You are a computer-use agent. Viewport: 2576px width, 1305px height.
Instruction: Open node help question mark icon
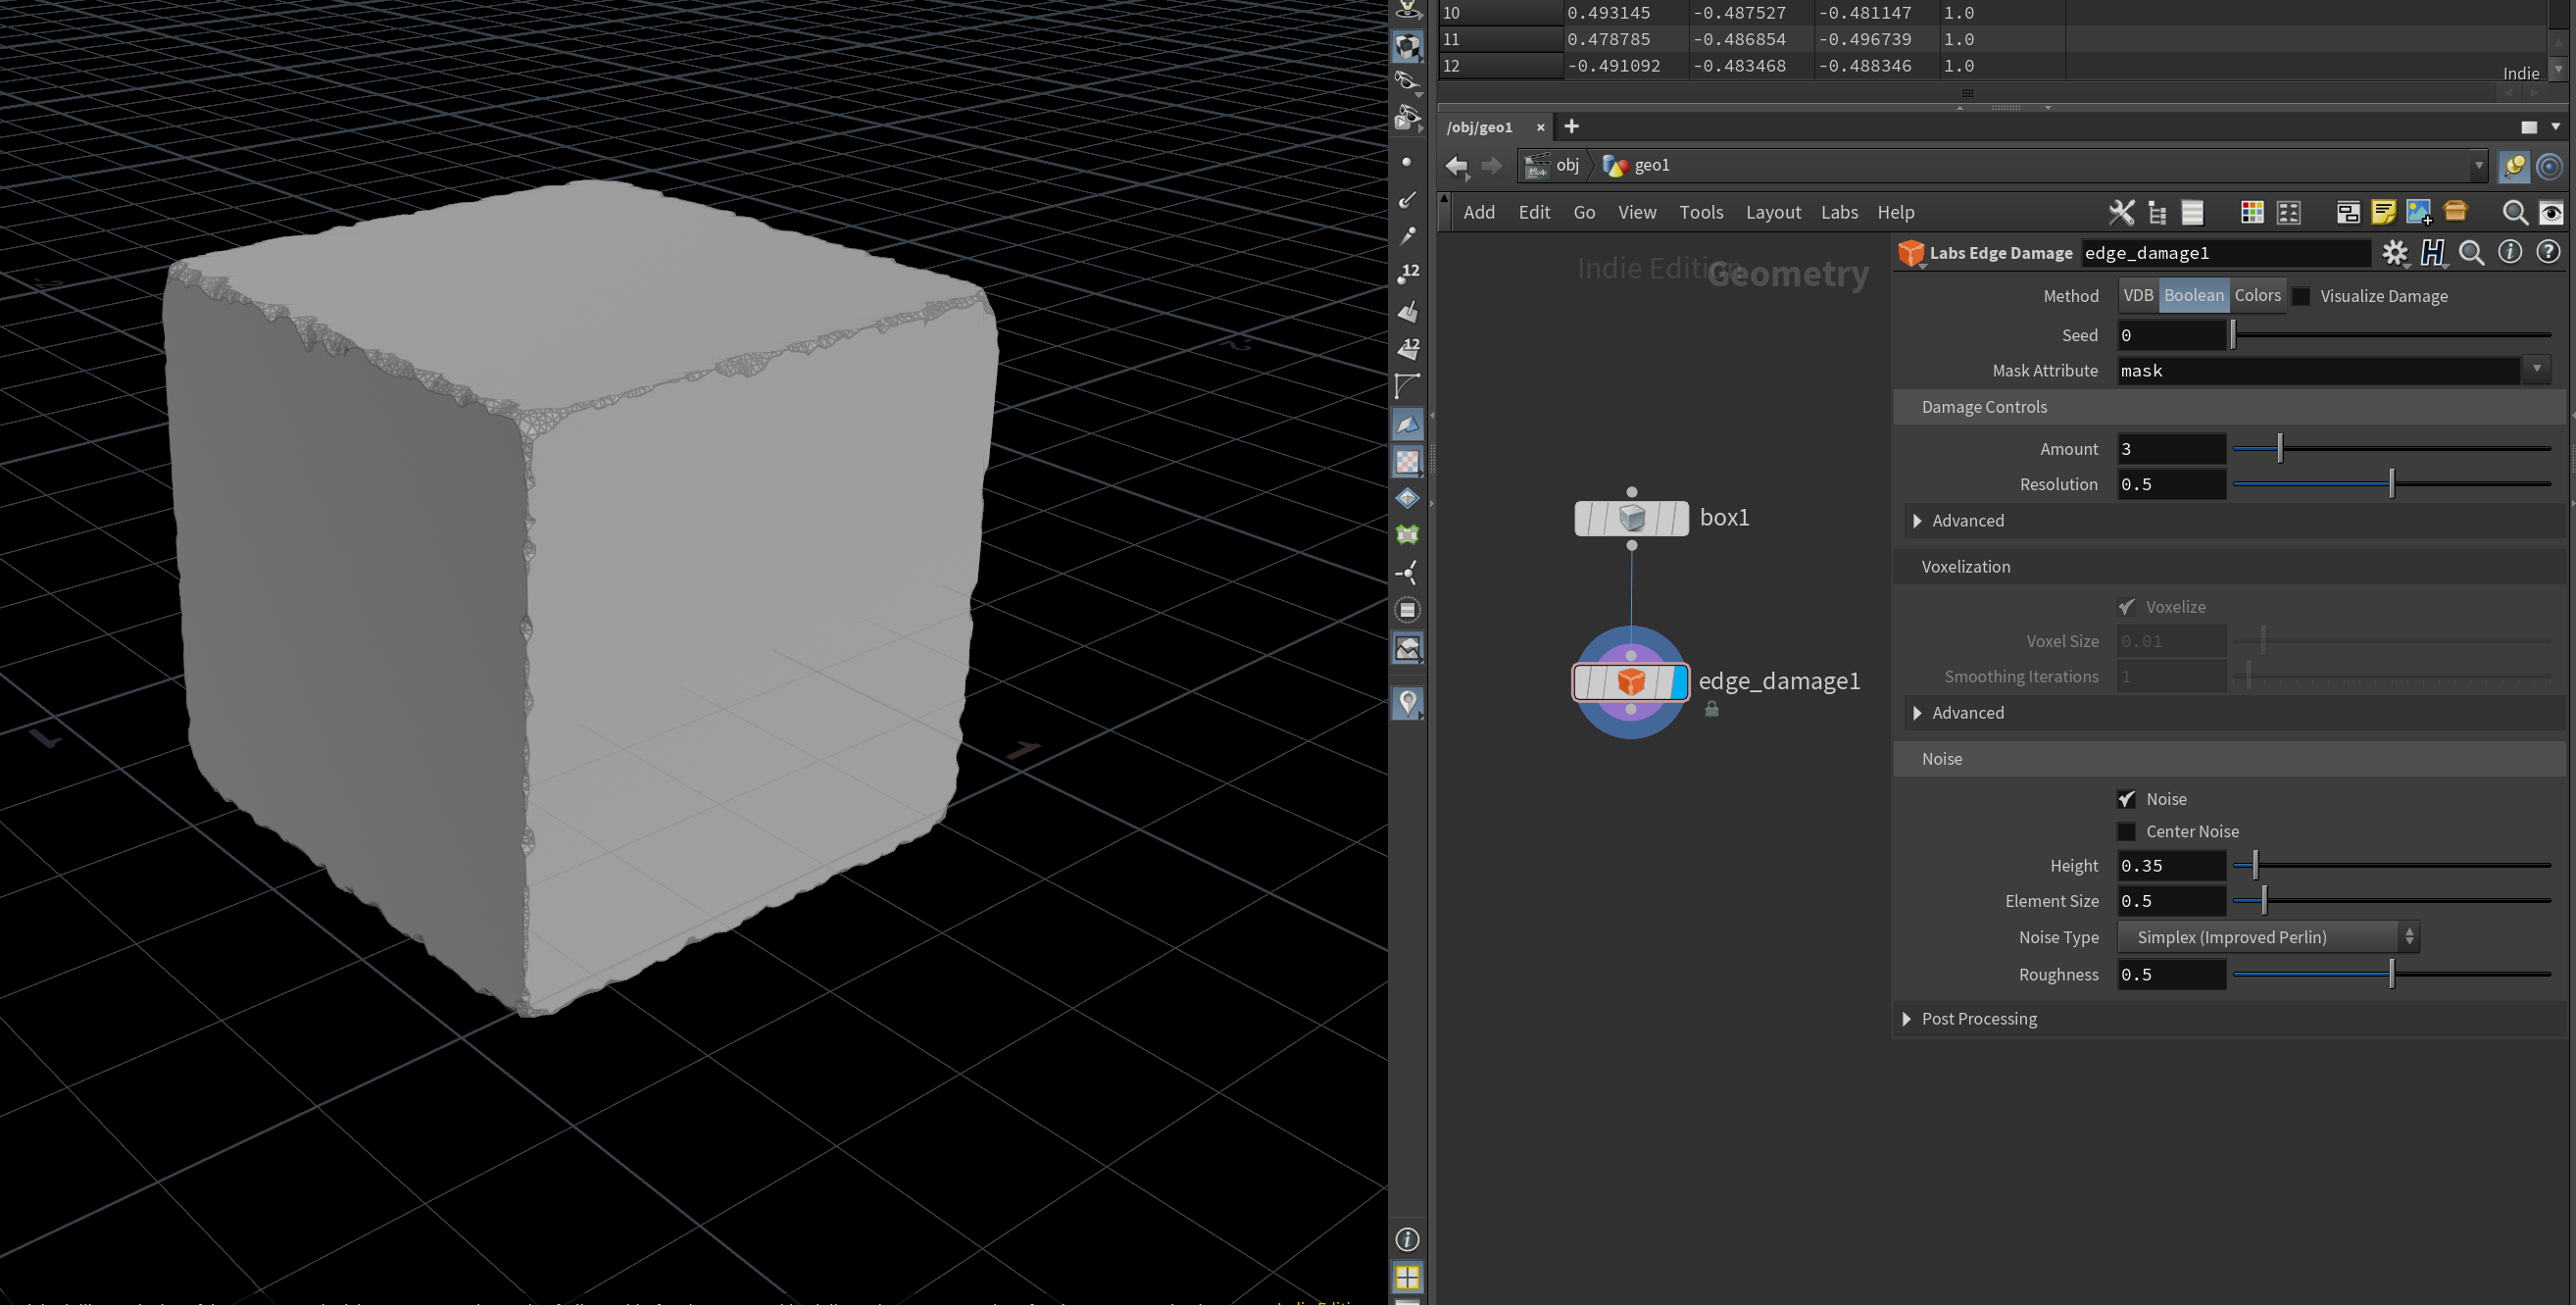click(x=2548, y=252)
